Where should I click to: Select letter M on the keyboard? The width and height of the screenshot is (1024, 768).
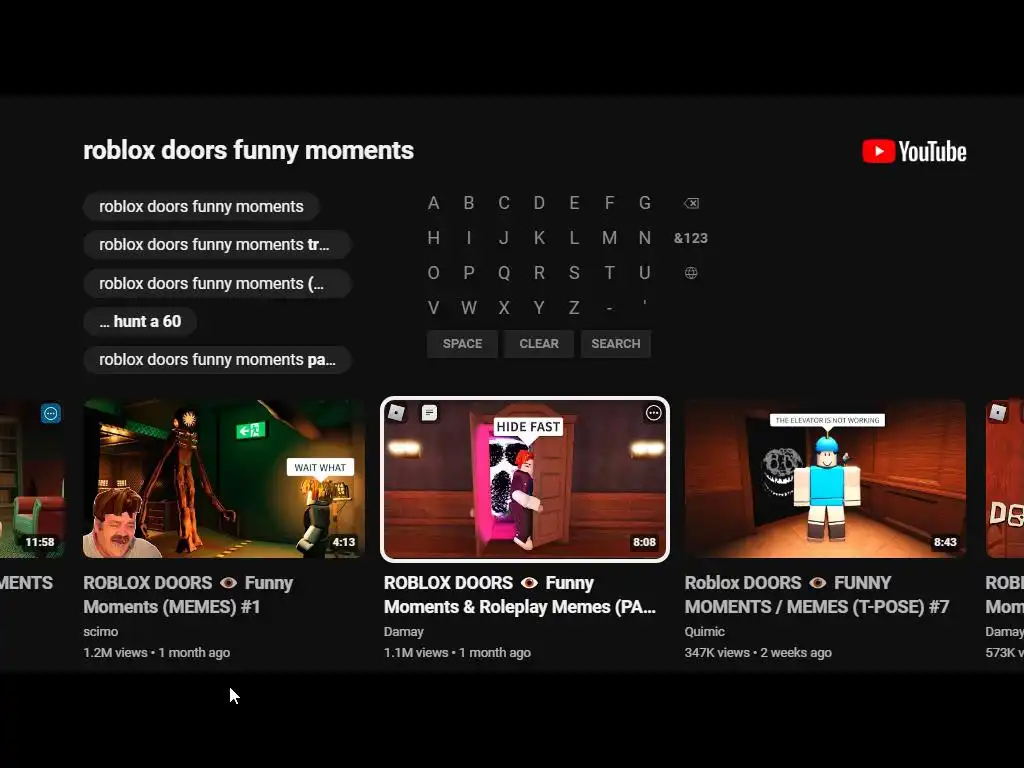(x=609, y=238)
